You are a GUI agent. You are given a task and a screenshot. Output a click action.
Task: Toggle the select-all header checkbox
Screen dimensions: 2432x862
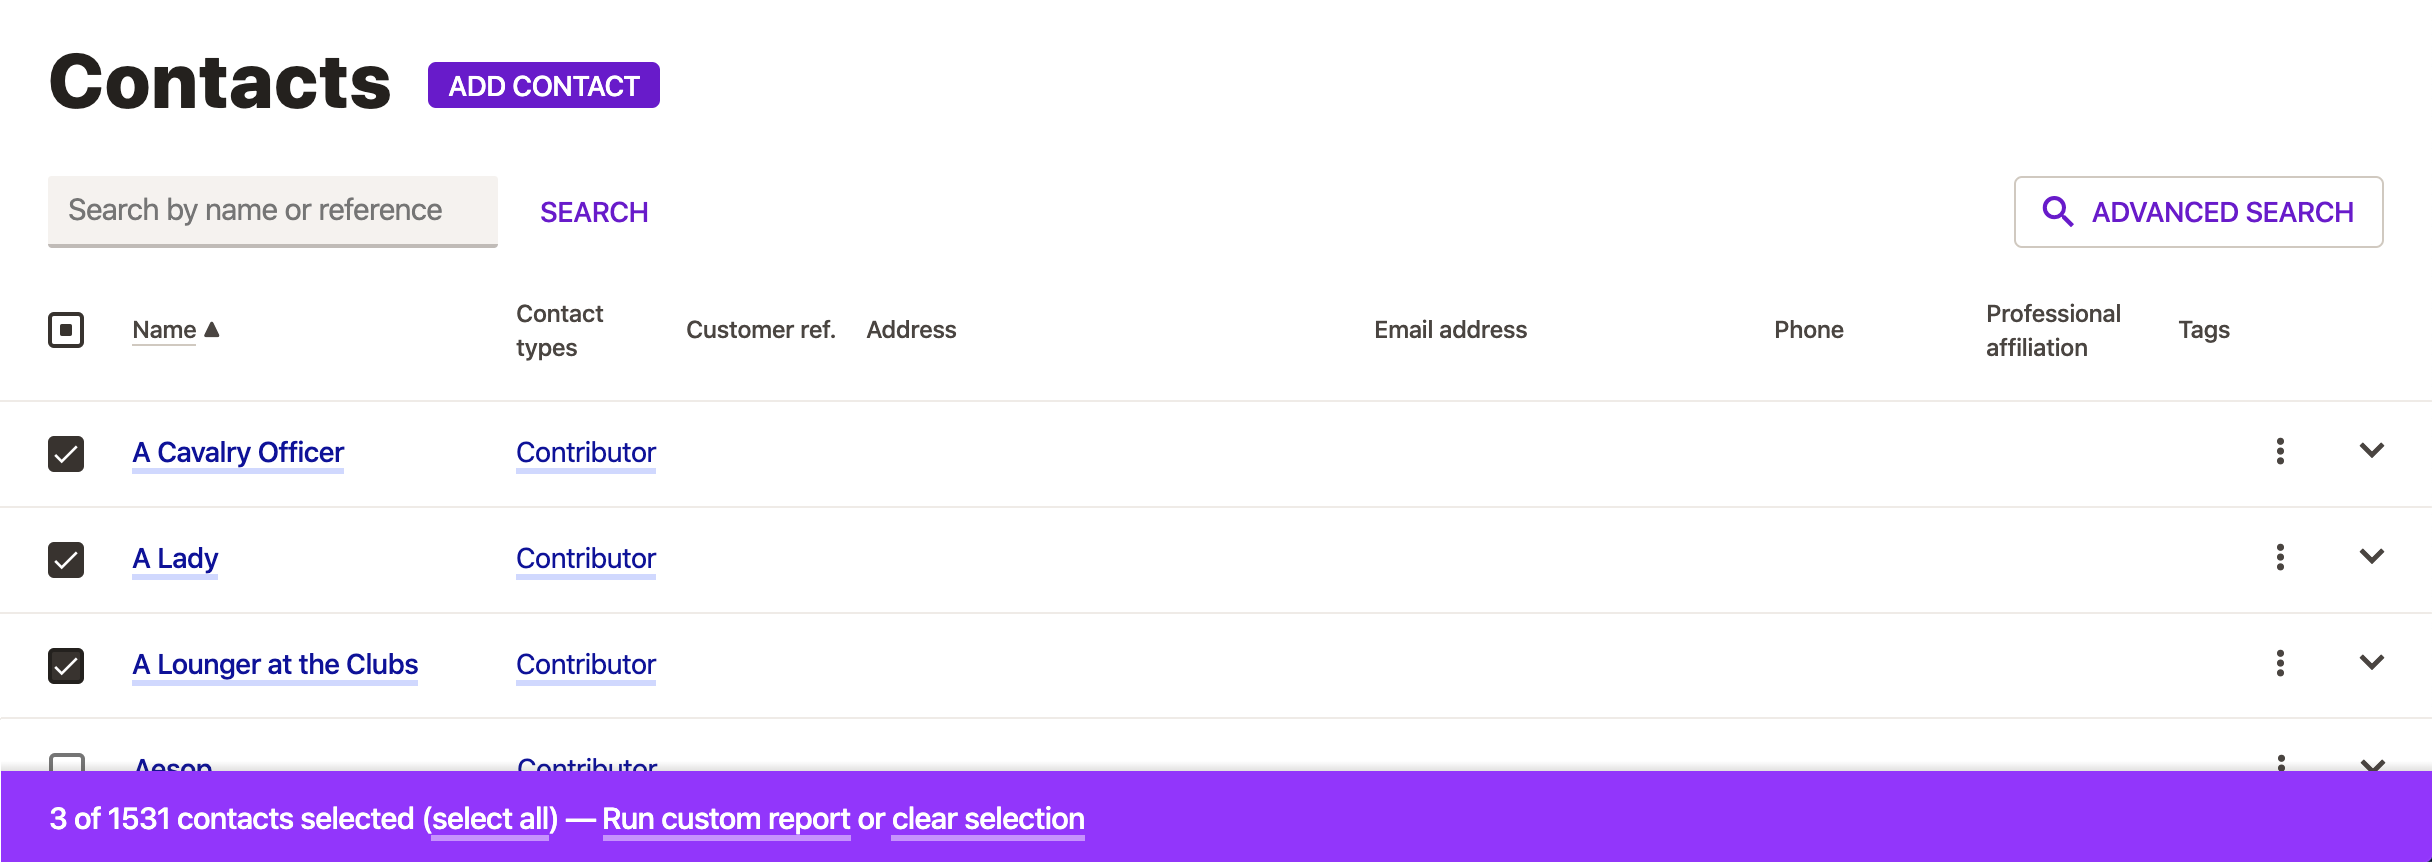[x=66, y=330]
